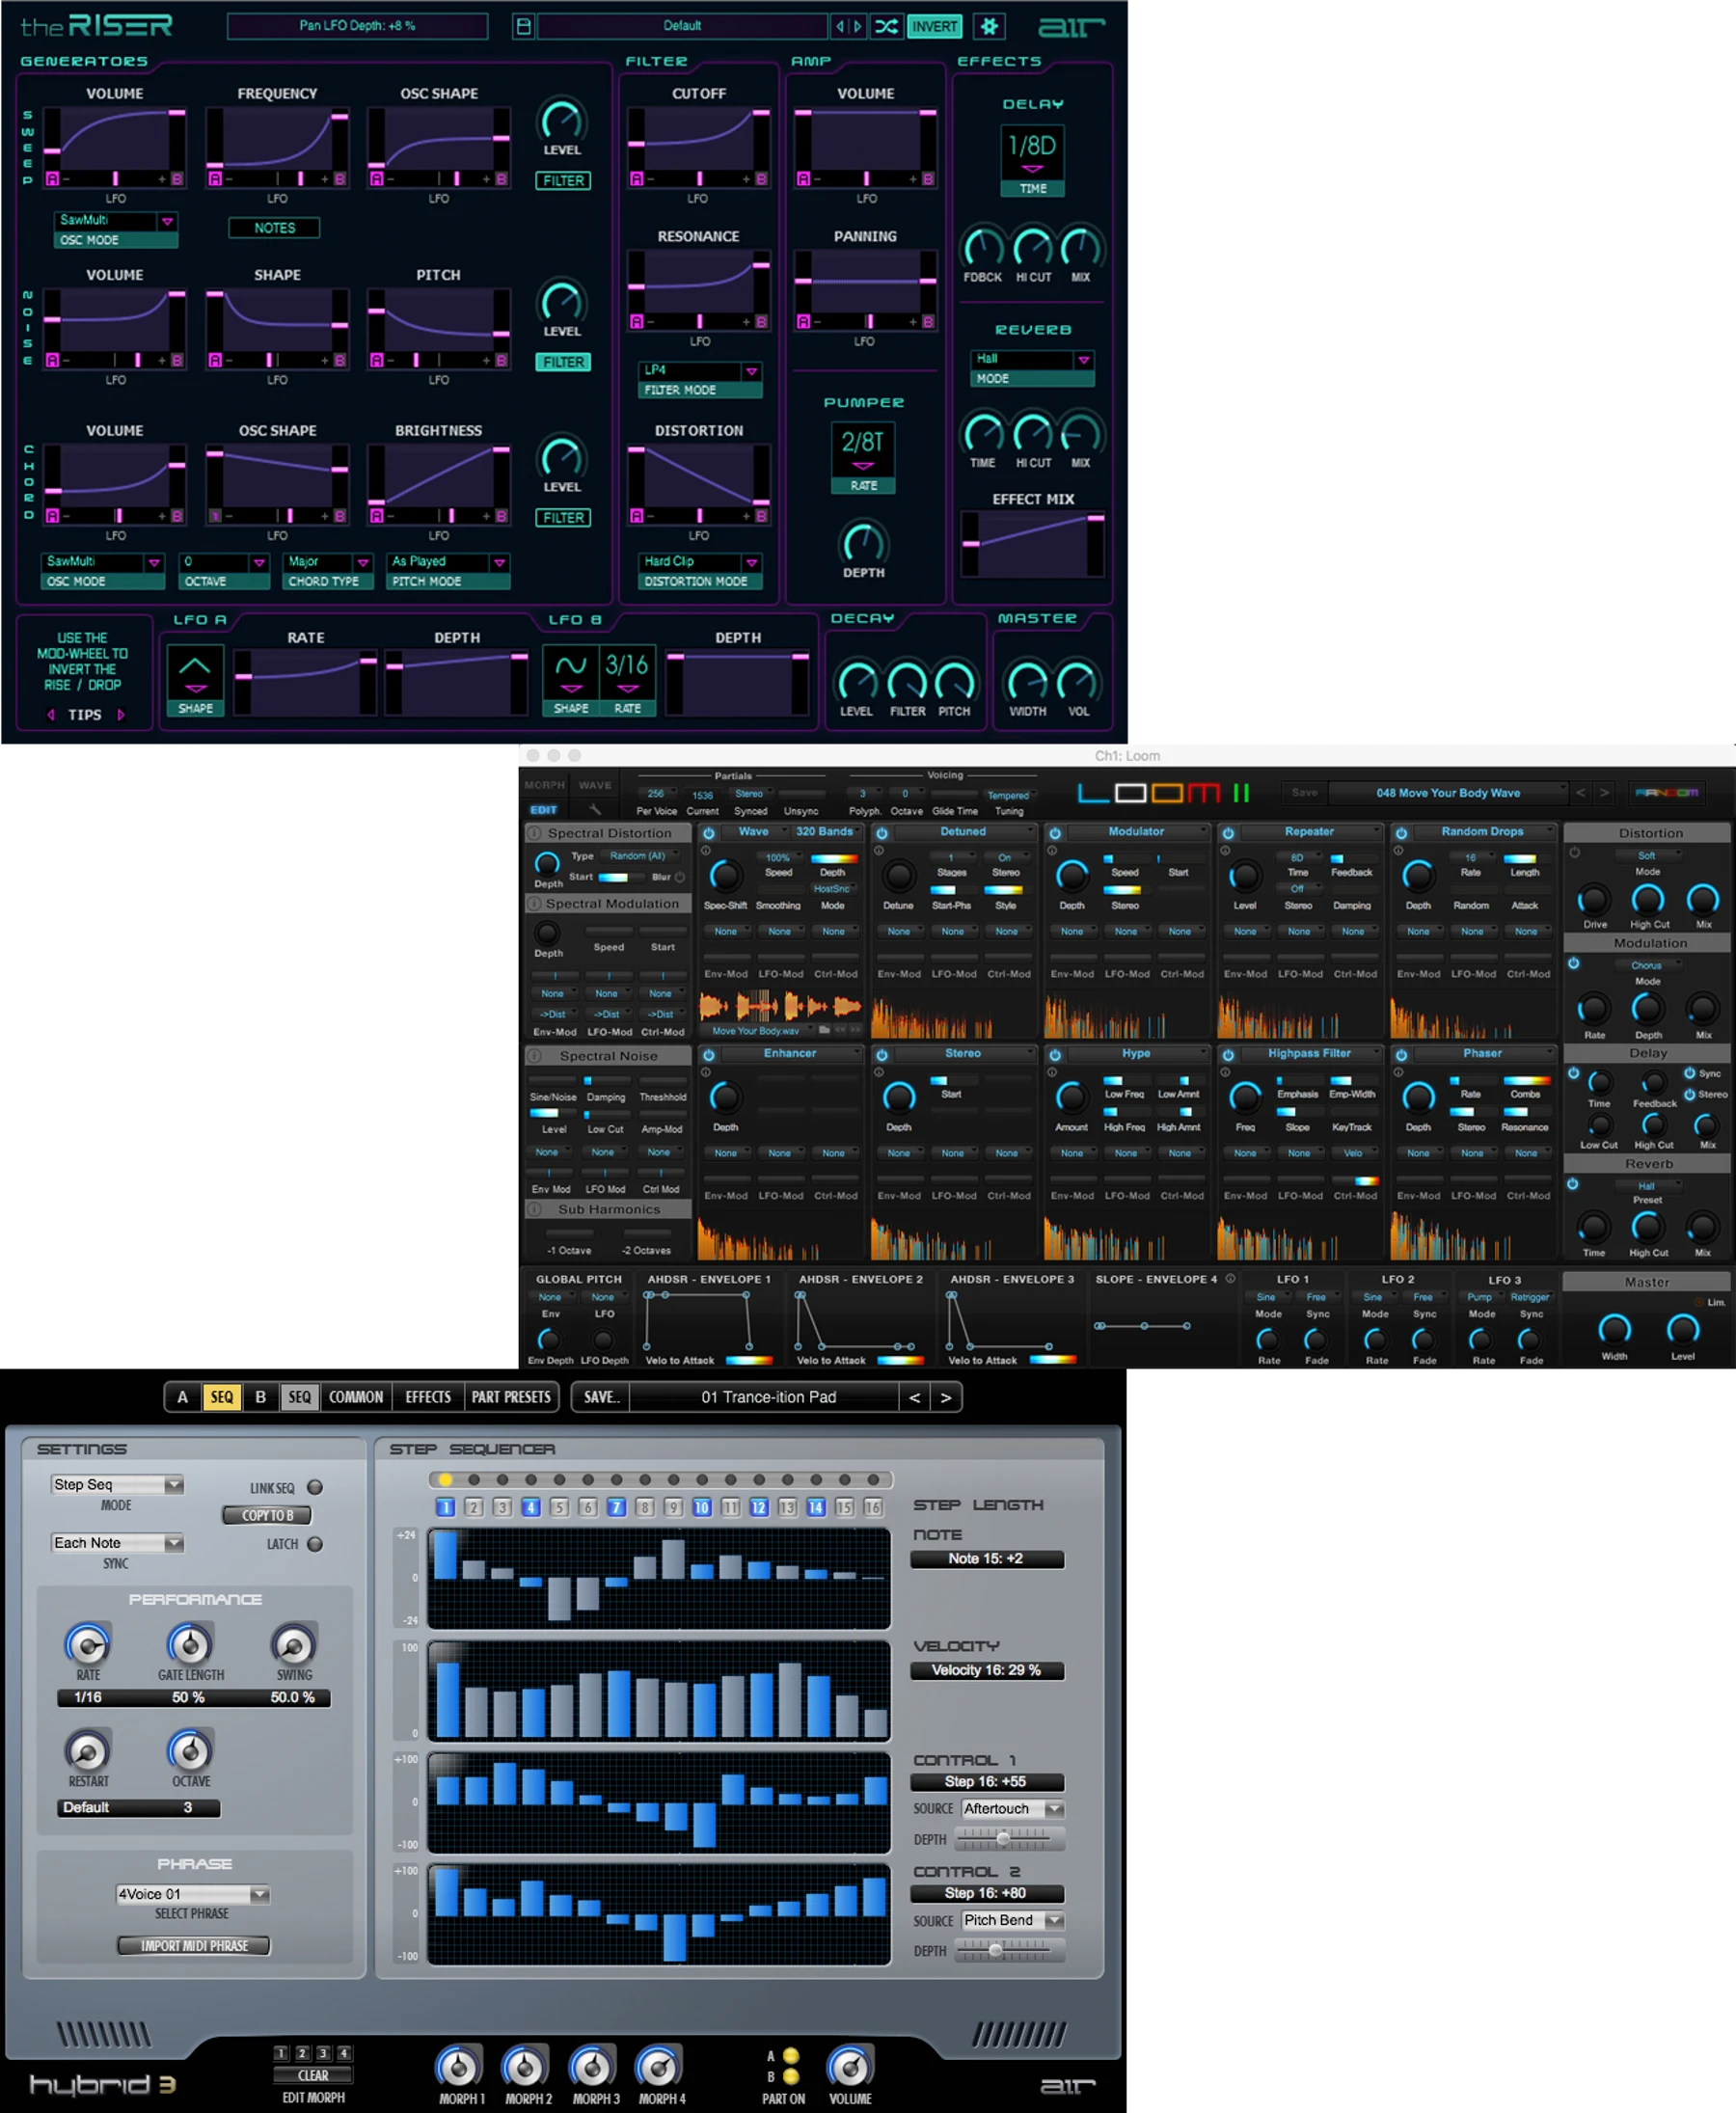Open the PART PRESETS tab in Hybrid 3

[x=511, y=1397]
